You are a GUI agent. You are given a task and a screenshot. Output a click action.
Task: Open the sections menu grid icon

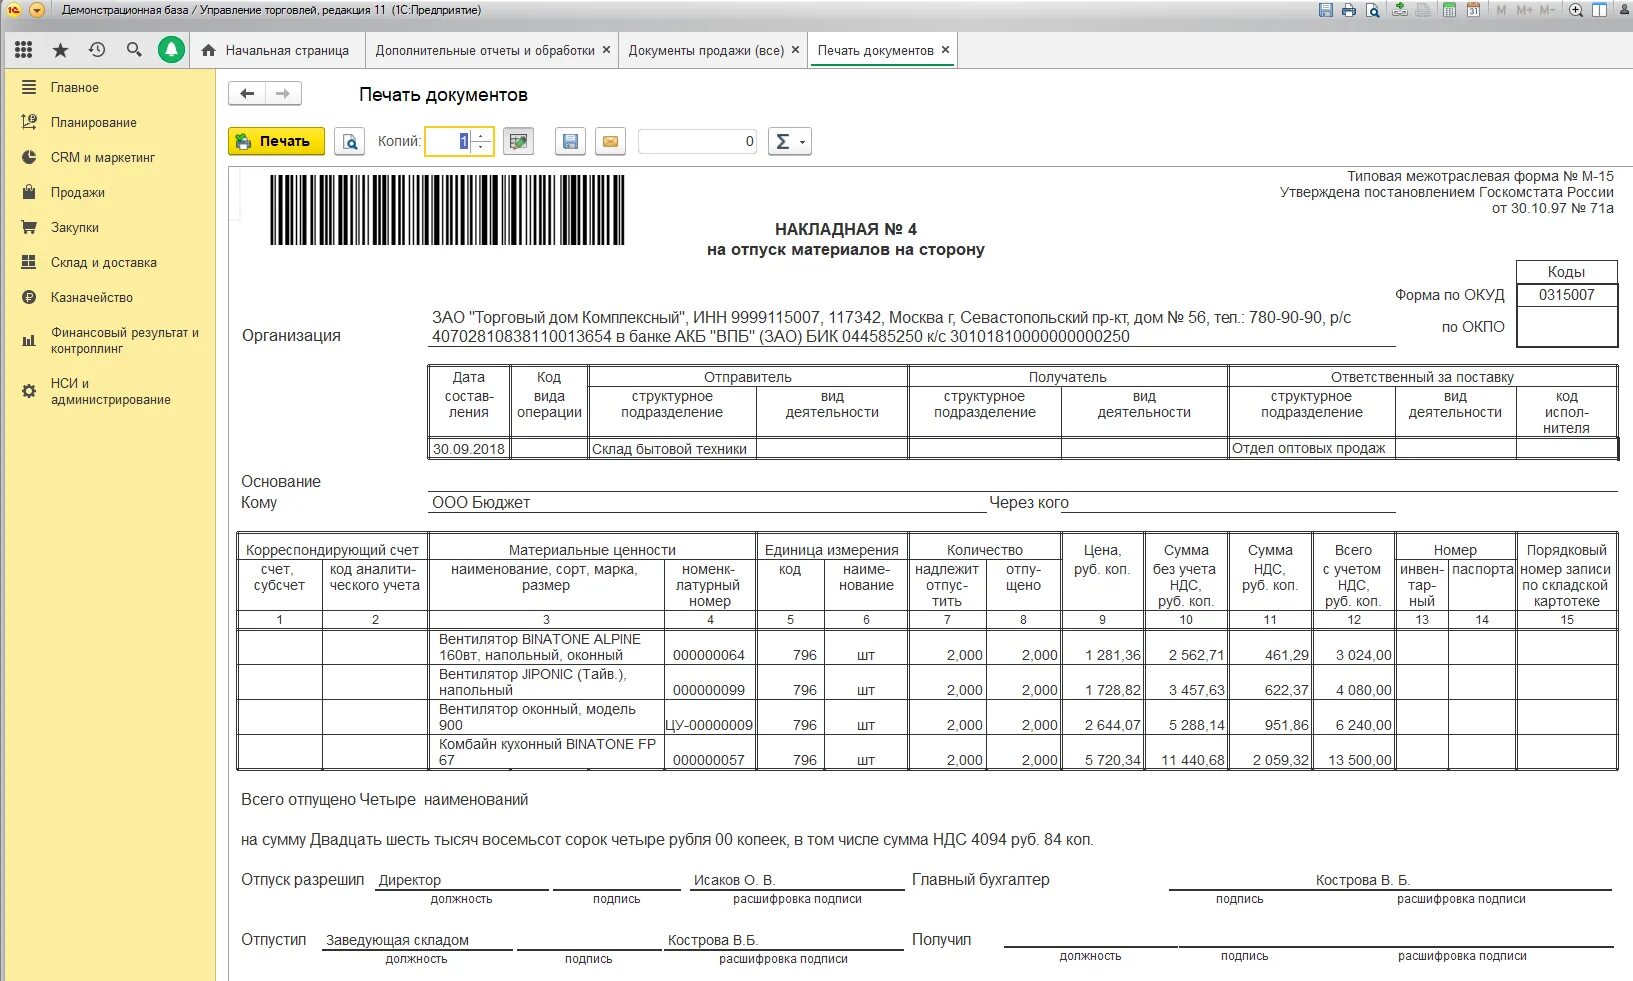pyautogui.click(x=24, y=50)
